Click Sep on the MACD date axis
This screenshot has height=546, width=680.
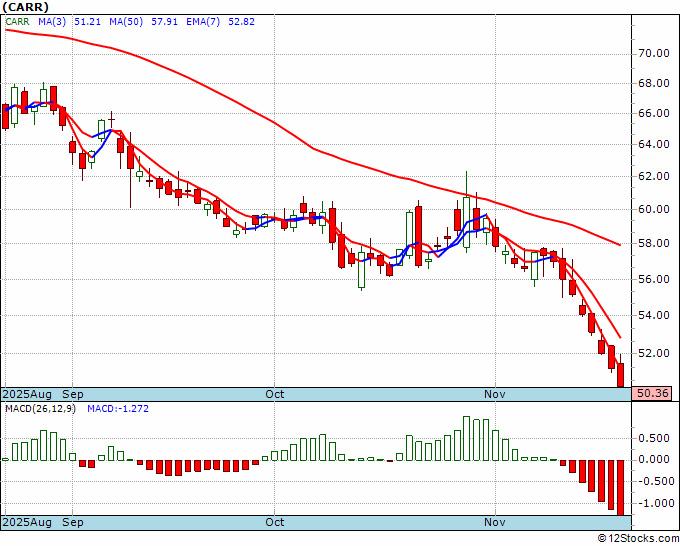[x=72, y=522]
